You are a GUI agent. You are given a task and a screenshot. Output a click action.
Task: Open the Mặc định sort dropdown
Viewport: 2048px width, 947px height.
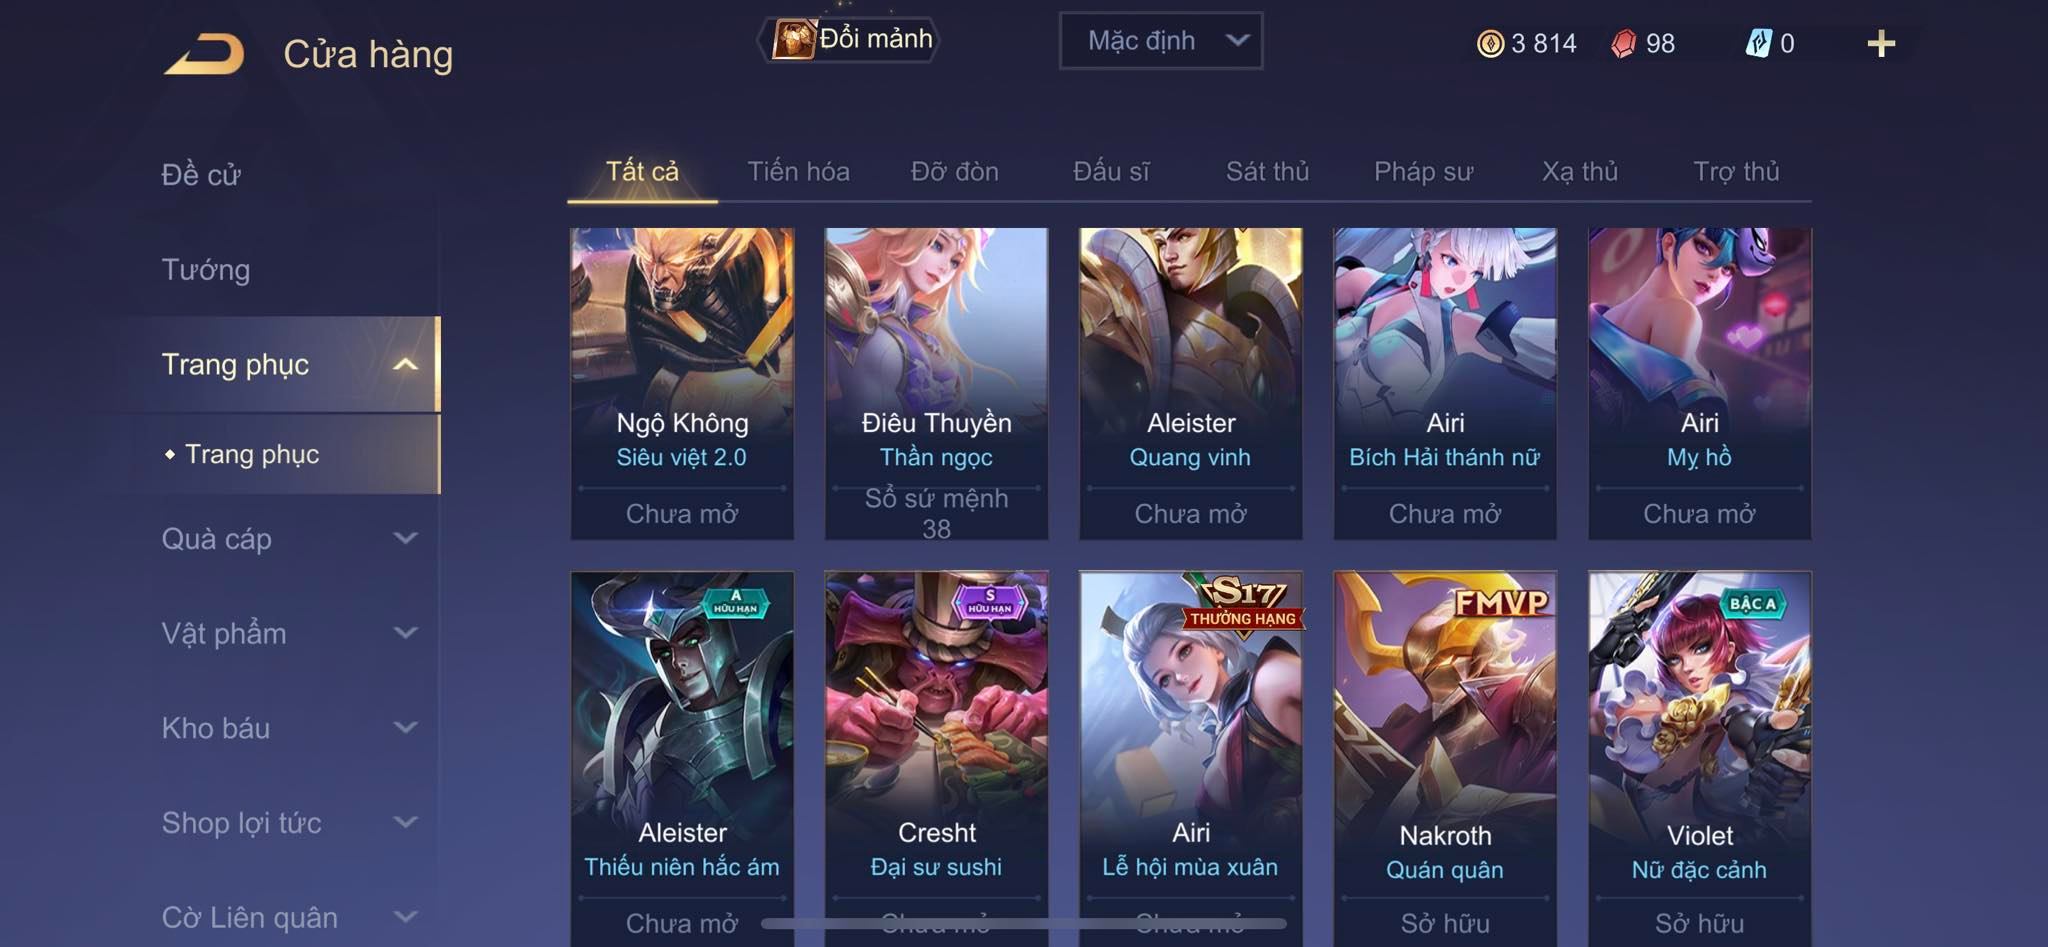point(1161,41)
